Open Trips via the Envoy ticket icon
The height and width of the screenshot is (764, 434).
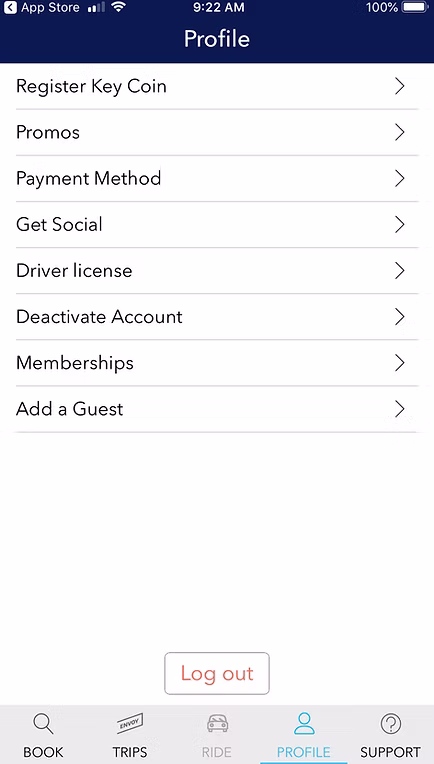click(x=130, y=724)
